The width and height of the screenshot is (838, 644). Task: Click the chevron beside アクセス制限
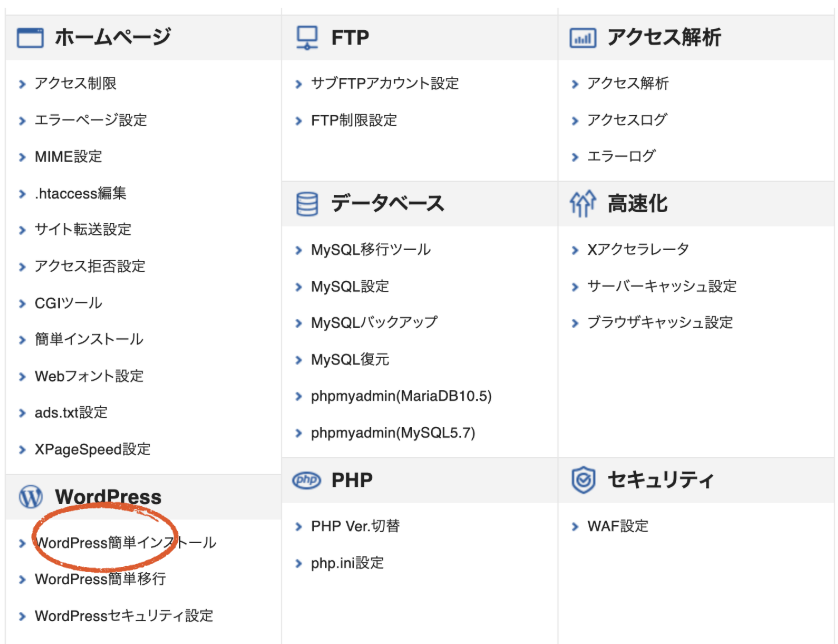click(23, 84)
